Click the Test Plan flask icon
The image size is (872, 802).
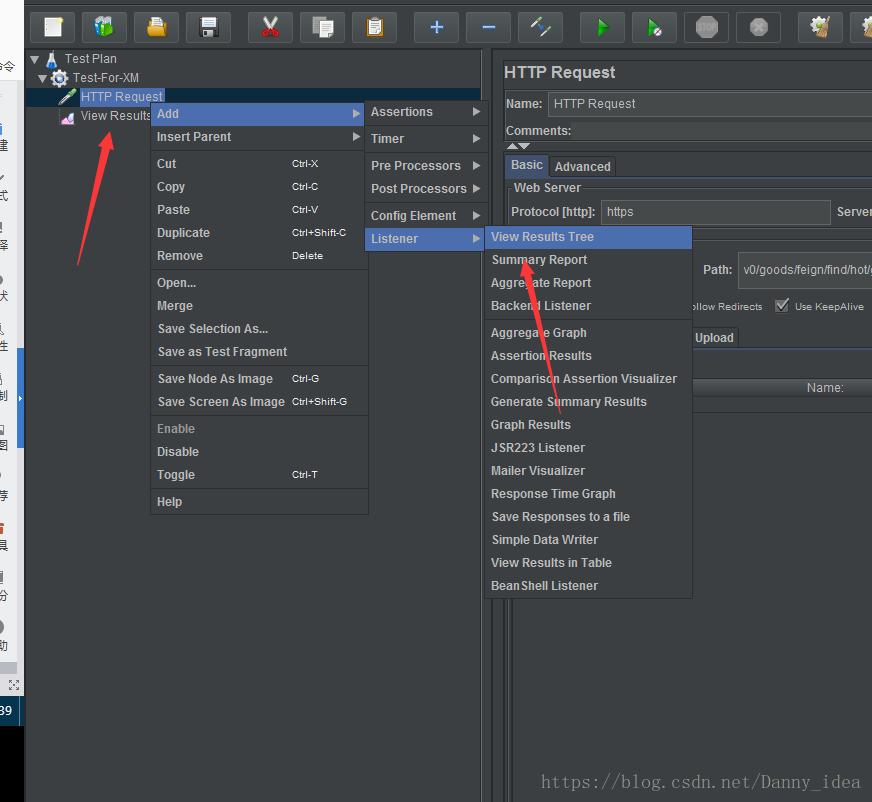pos(52,59)
